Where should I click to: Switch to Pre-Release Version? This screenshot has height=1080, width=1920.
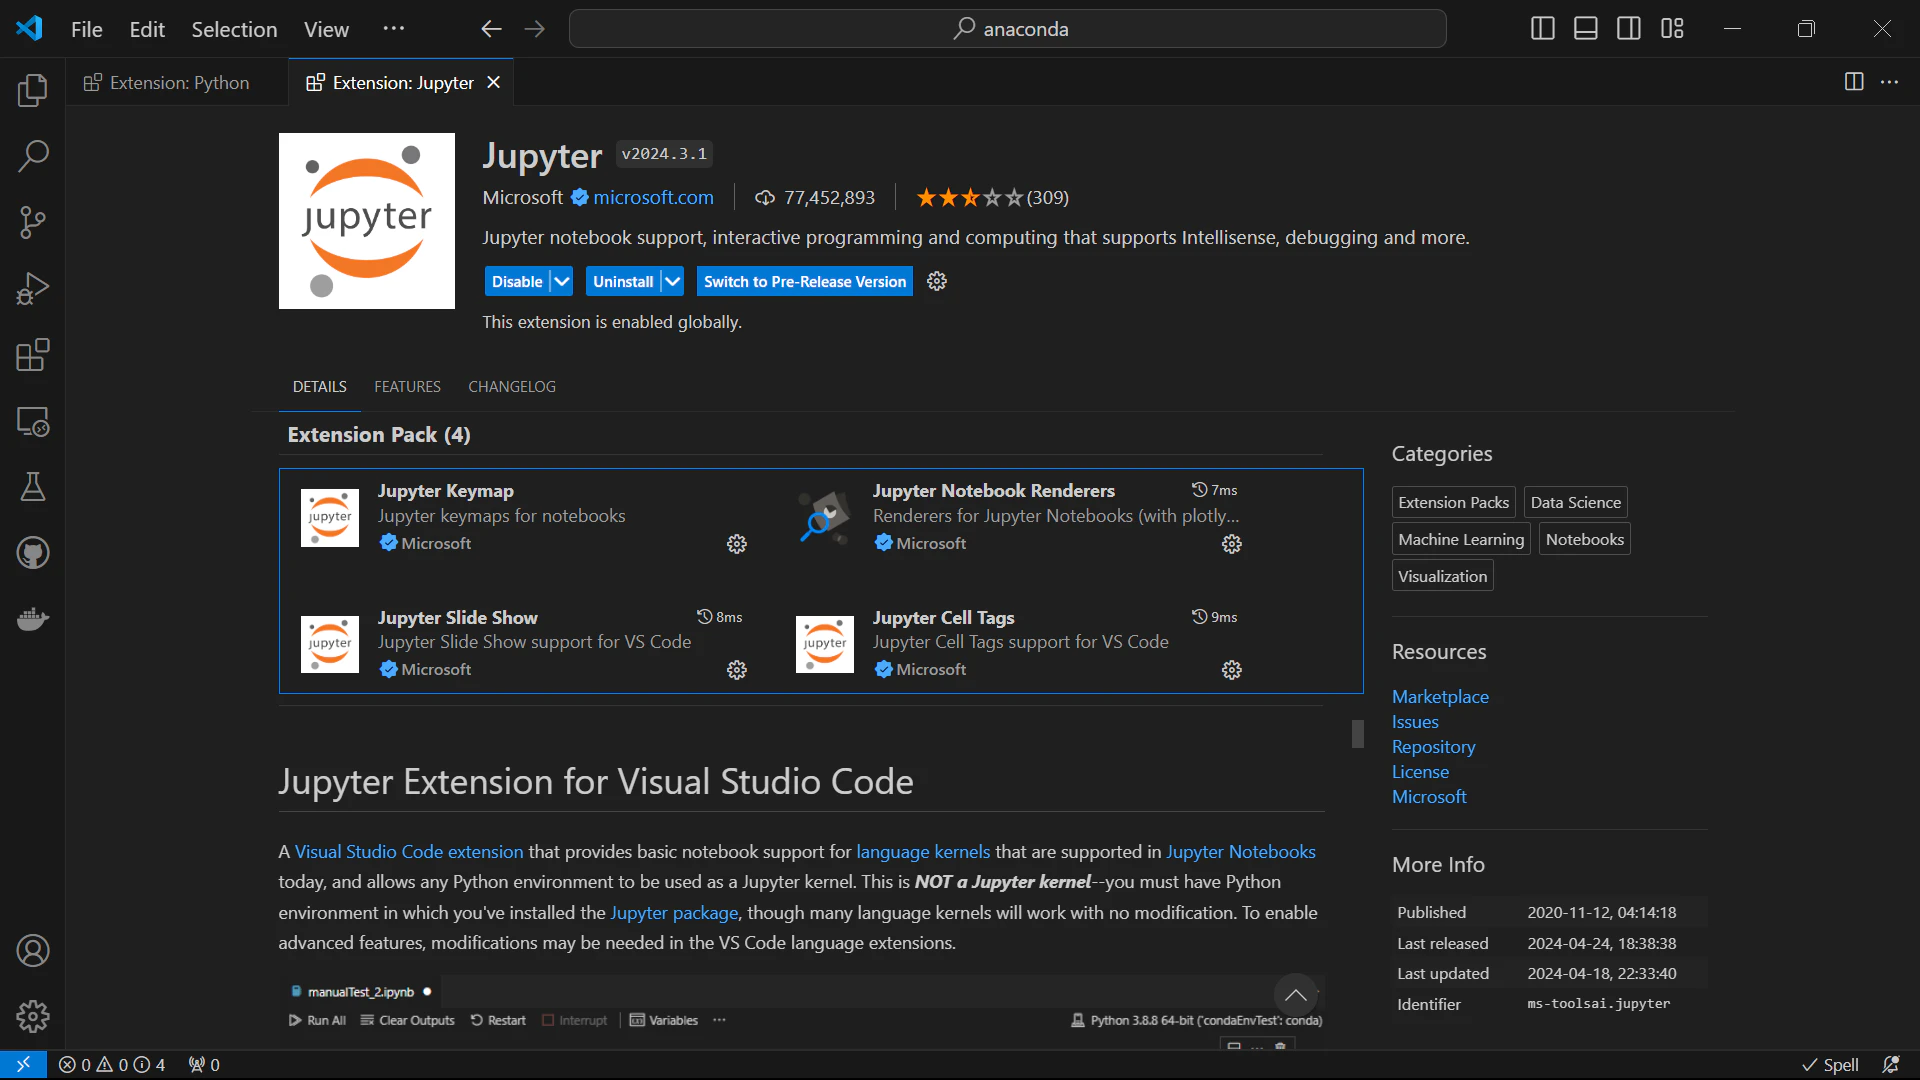[805, 282]
